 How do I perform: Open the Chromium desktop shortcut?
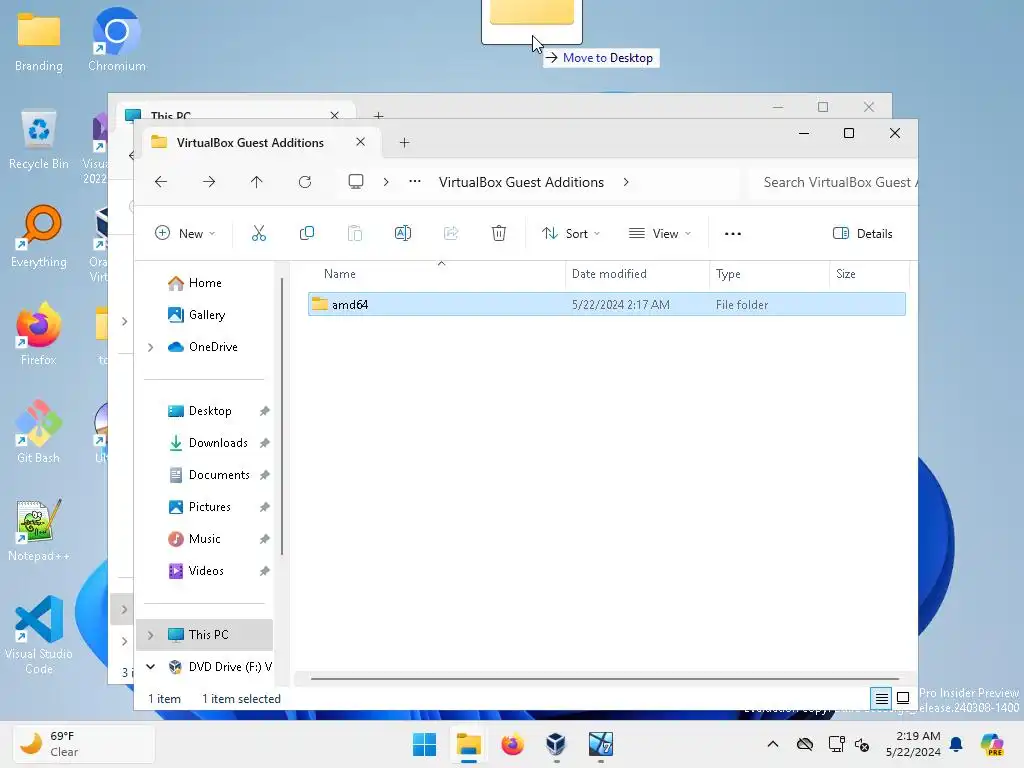[117, 39]
